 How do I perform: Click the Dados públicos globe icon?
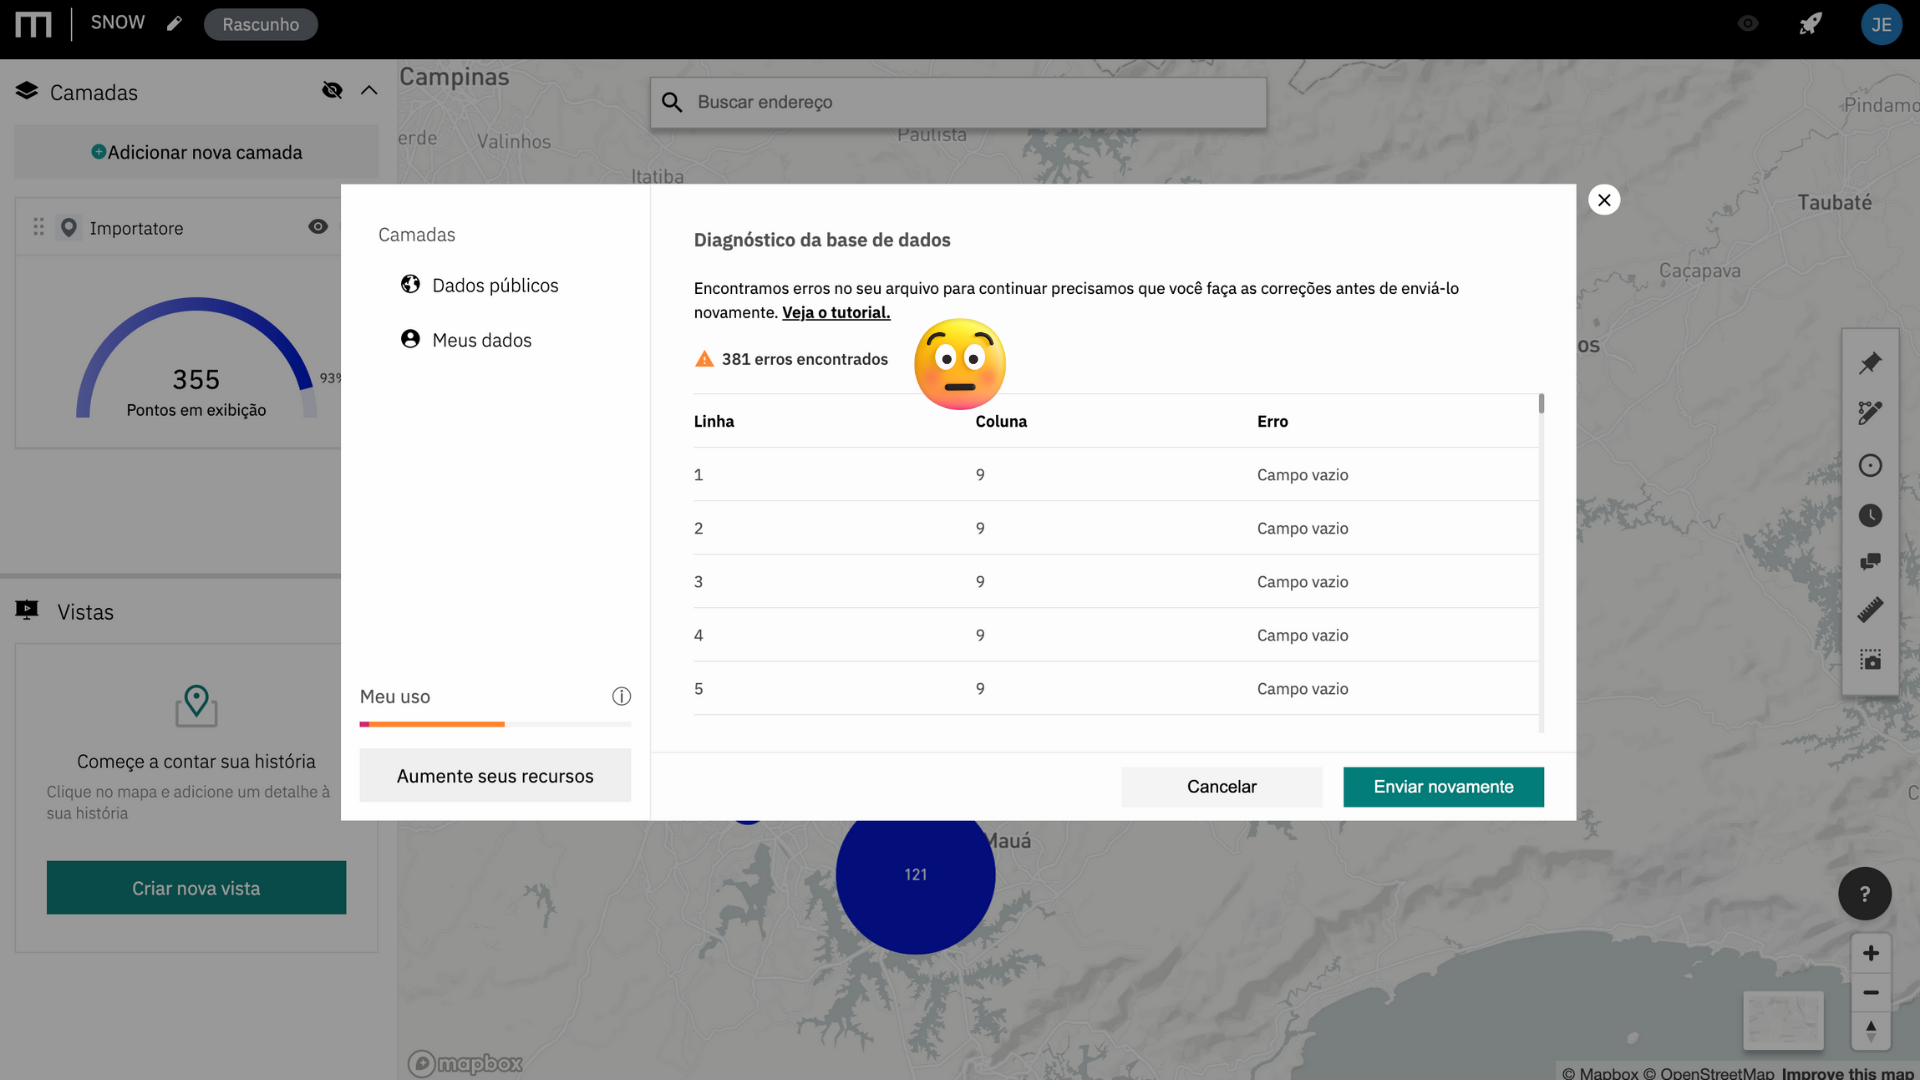click(410, 284)
